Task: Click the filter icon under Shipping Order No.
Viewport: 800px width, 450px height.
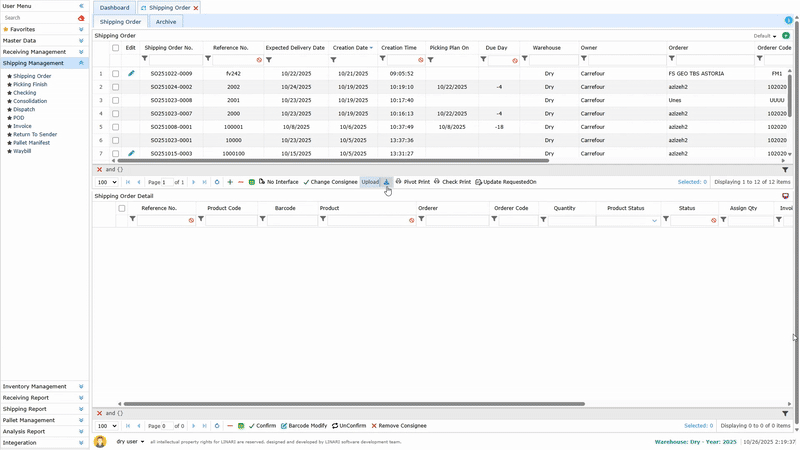Action: coord(144,59)
